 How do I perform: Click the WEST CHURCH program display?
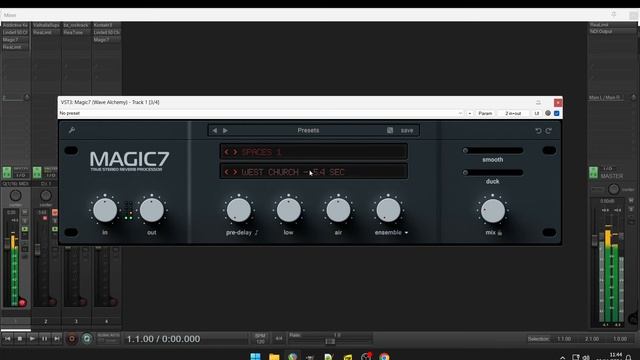click(x=313, y=172)
